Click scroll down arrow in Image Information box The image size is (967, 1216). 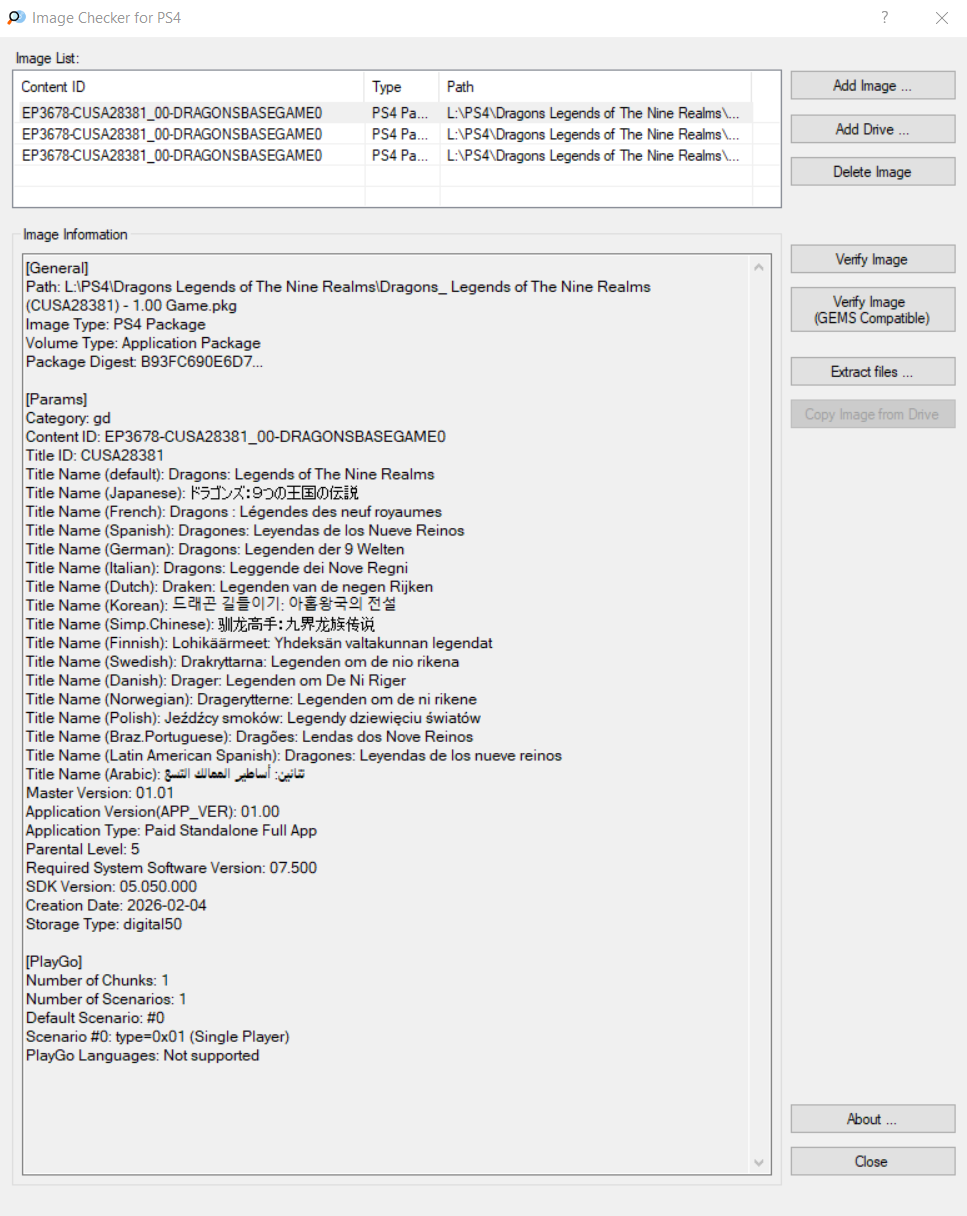pyautogui.click(x=759, y=1162)
